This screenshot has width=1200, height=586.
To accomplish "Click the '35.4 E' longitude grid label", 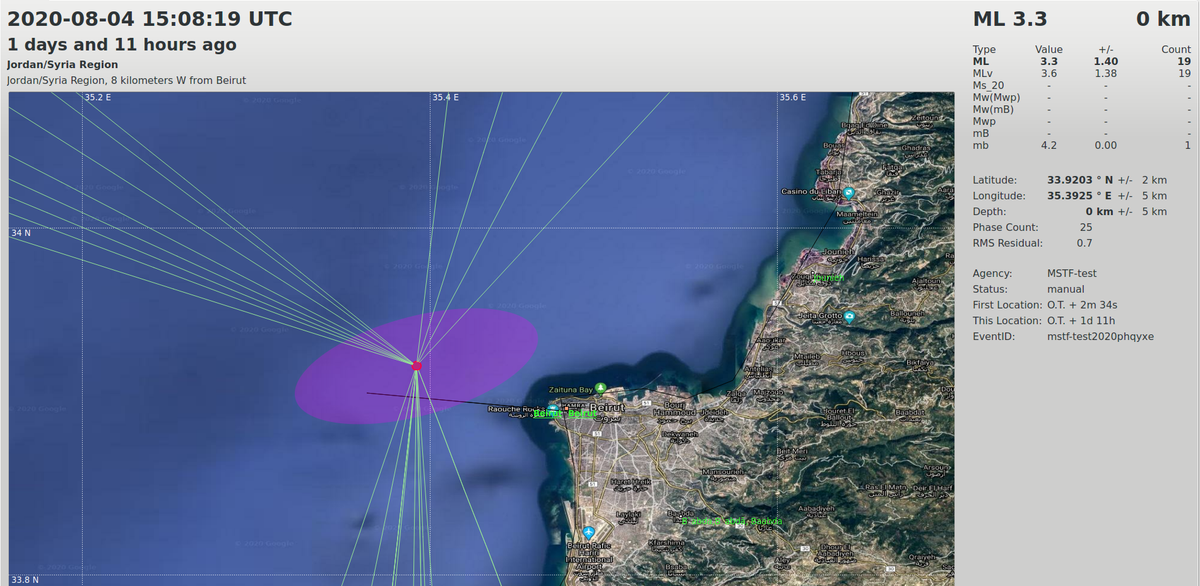I will click(x=447, y=97).
